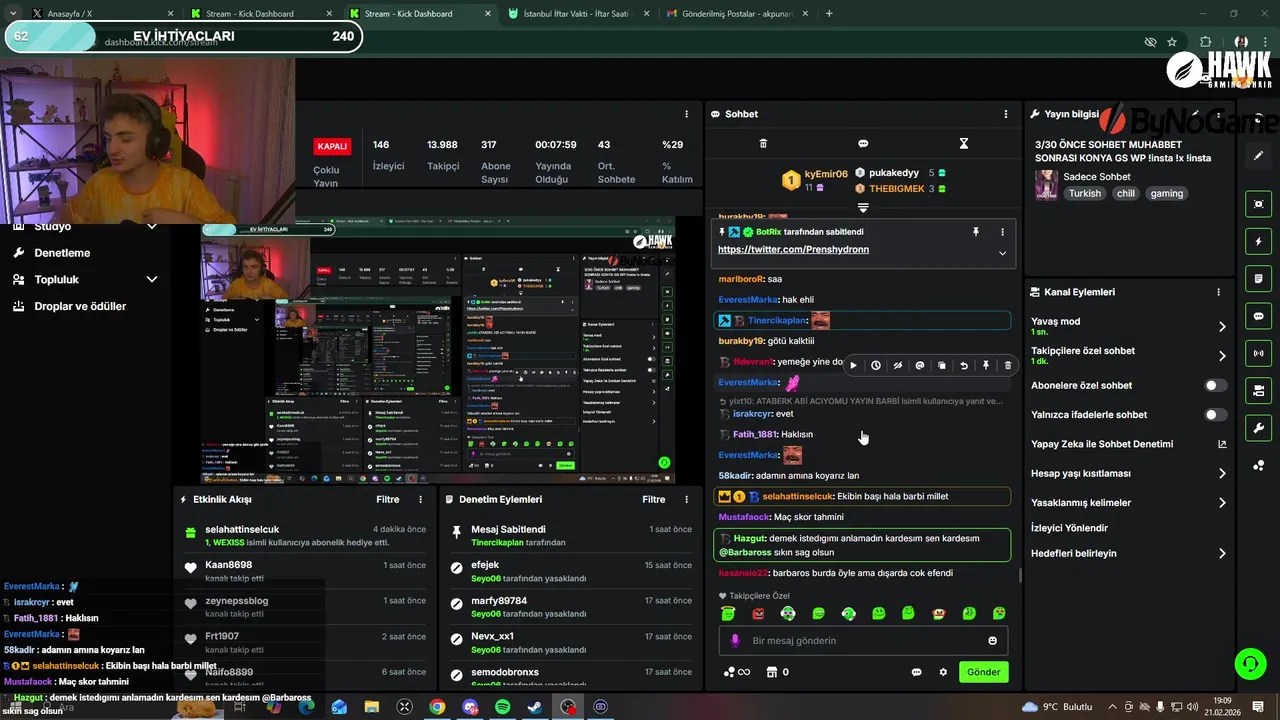Open emoji picker in message box
1280x720 pixels.
click(x=993, y=640)
